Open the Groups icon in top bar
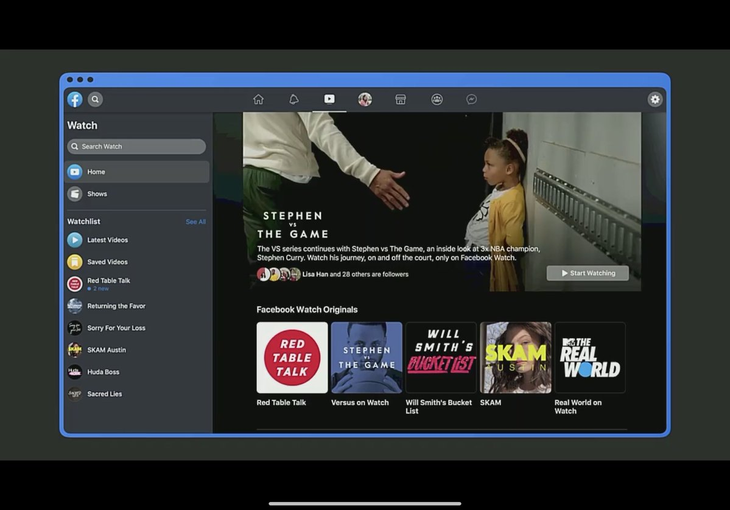Image resolution: width=730 pixels, height=510 pixels. pos(437,99)
